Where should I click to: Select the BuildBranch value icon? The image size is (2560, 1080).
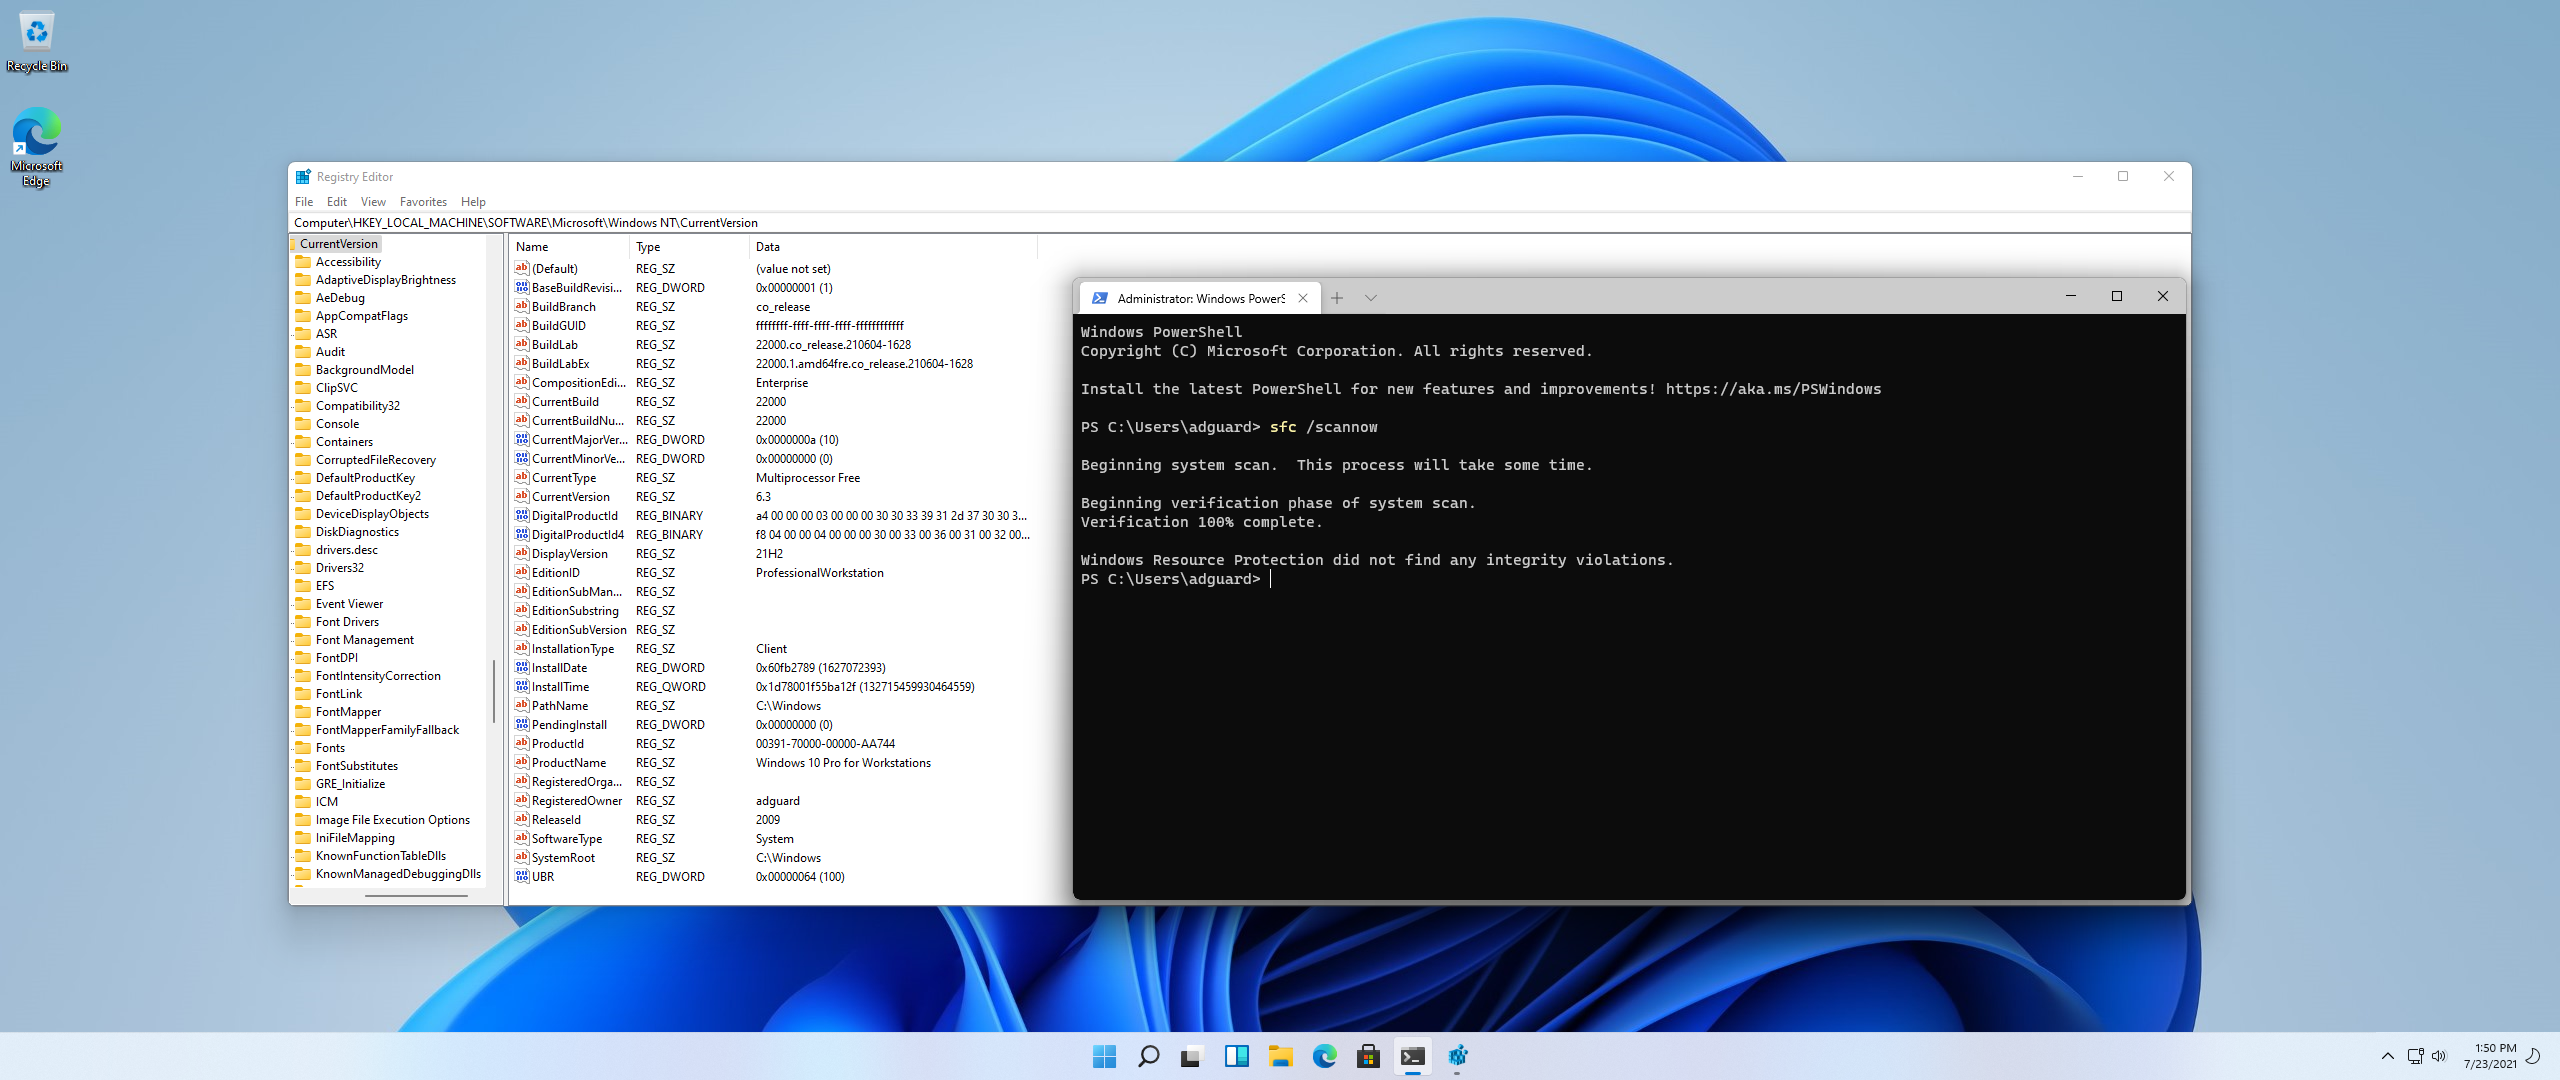pyautogui.click(x=522, y=307)
